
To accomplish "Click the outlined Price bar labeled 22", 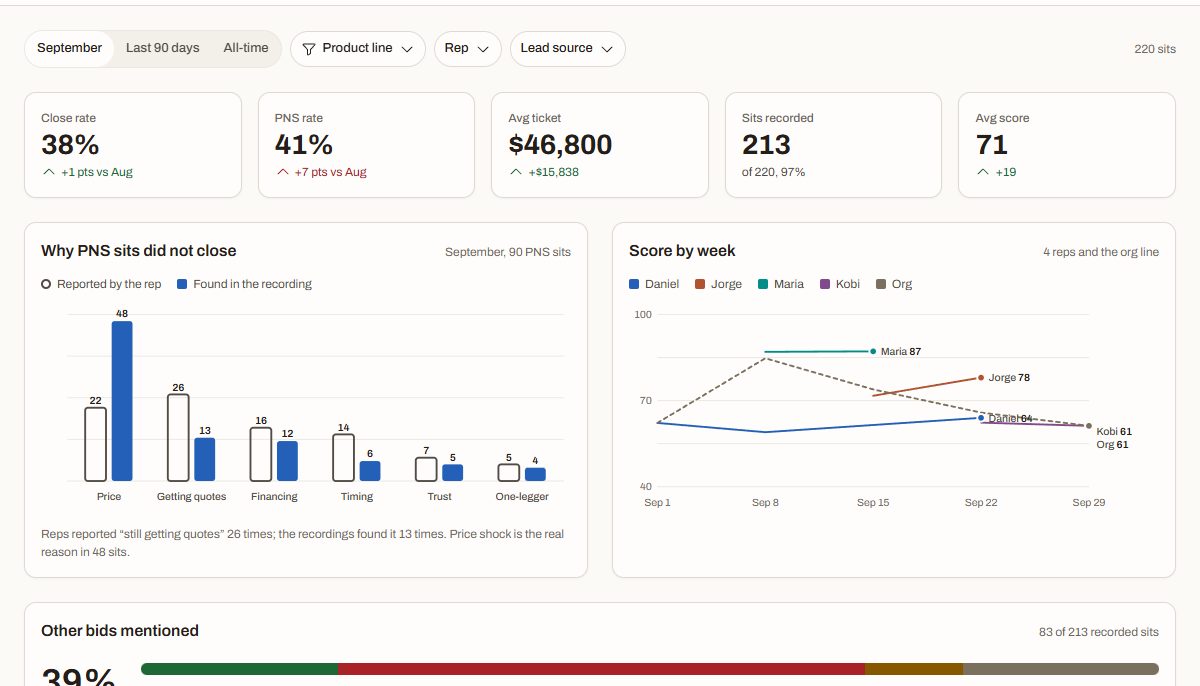I will point(95,444).
